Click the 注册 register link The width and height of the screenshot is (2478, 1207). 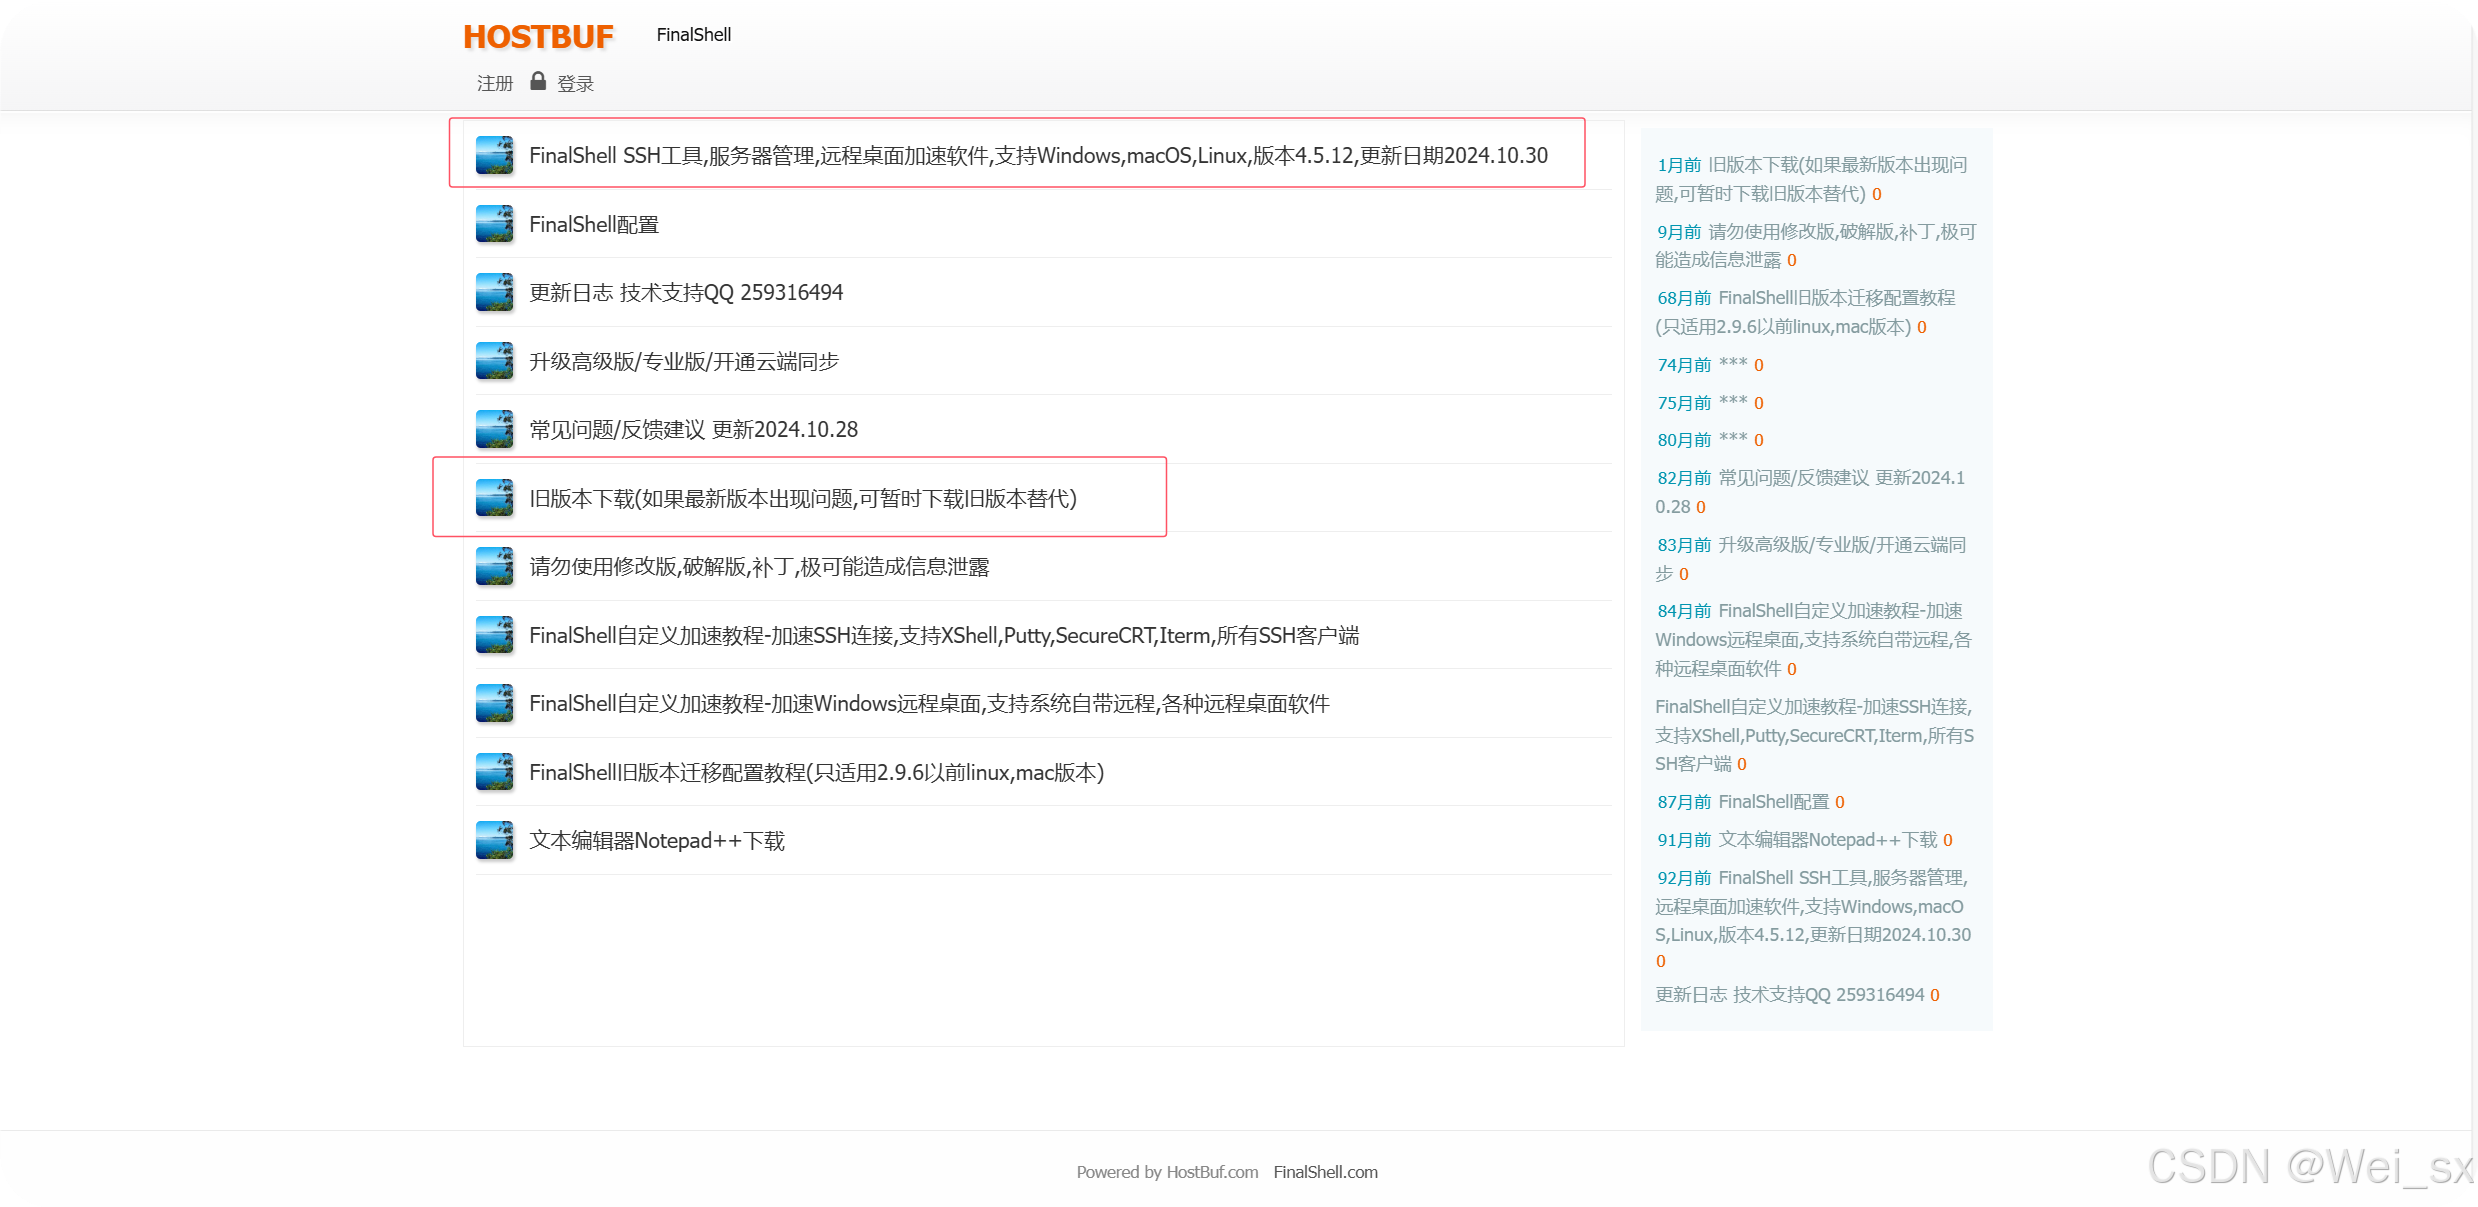tap(495, 84)
